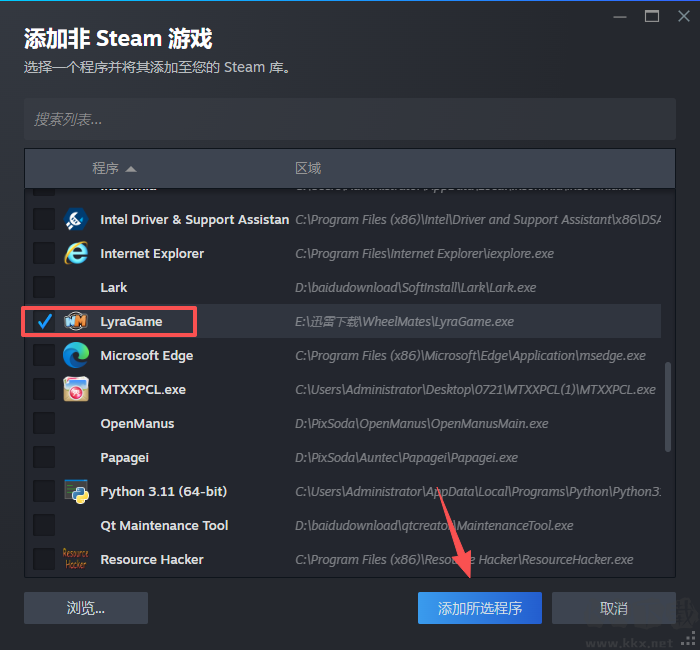The width and height of the screenshot is (700, 650).
Task: Tick the Lark checkbox
Action: [x=44, y=287]
